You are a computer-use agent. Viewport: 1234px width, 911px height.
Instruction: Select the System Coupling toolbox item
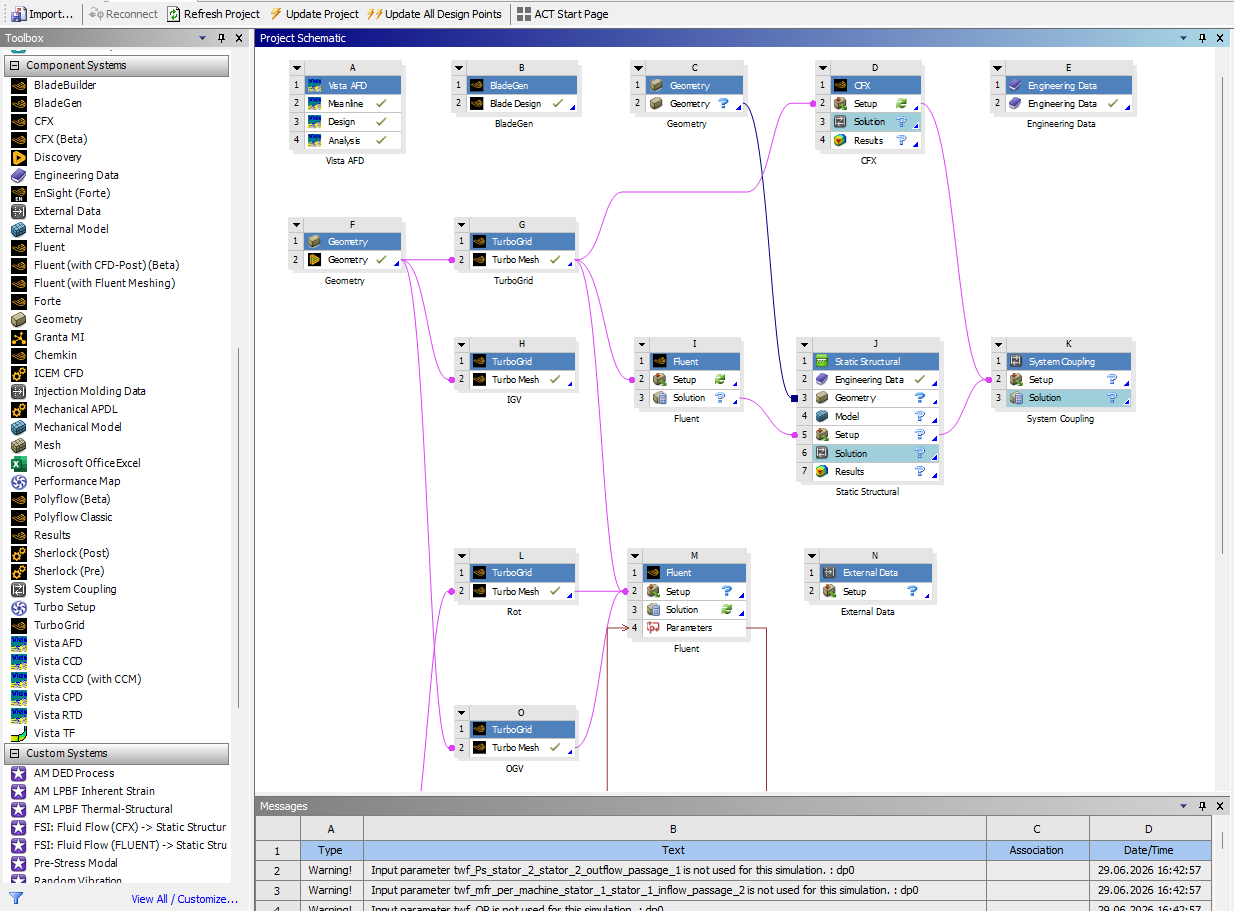pos(75,589)
